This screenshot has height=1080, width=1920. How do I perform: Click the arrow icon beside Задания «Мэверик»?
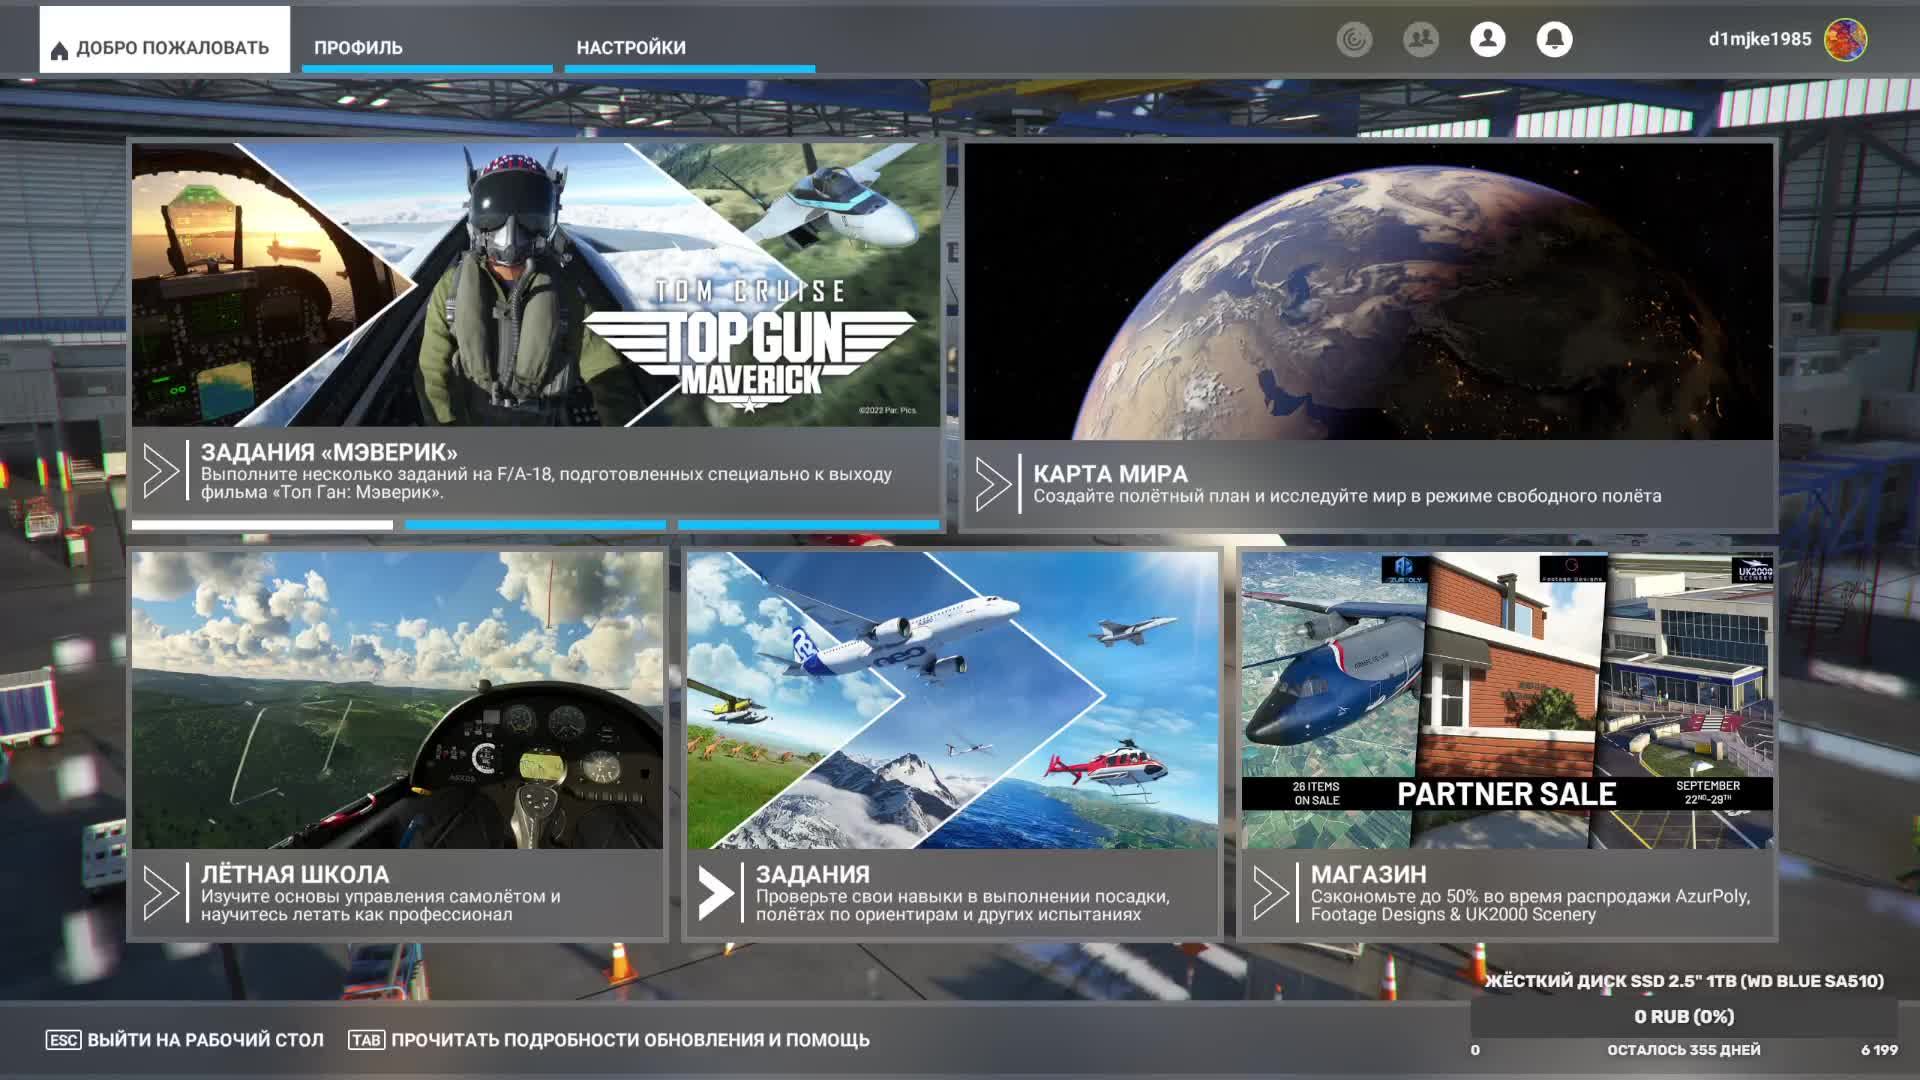(161, 471)
